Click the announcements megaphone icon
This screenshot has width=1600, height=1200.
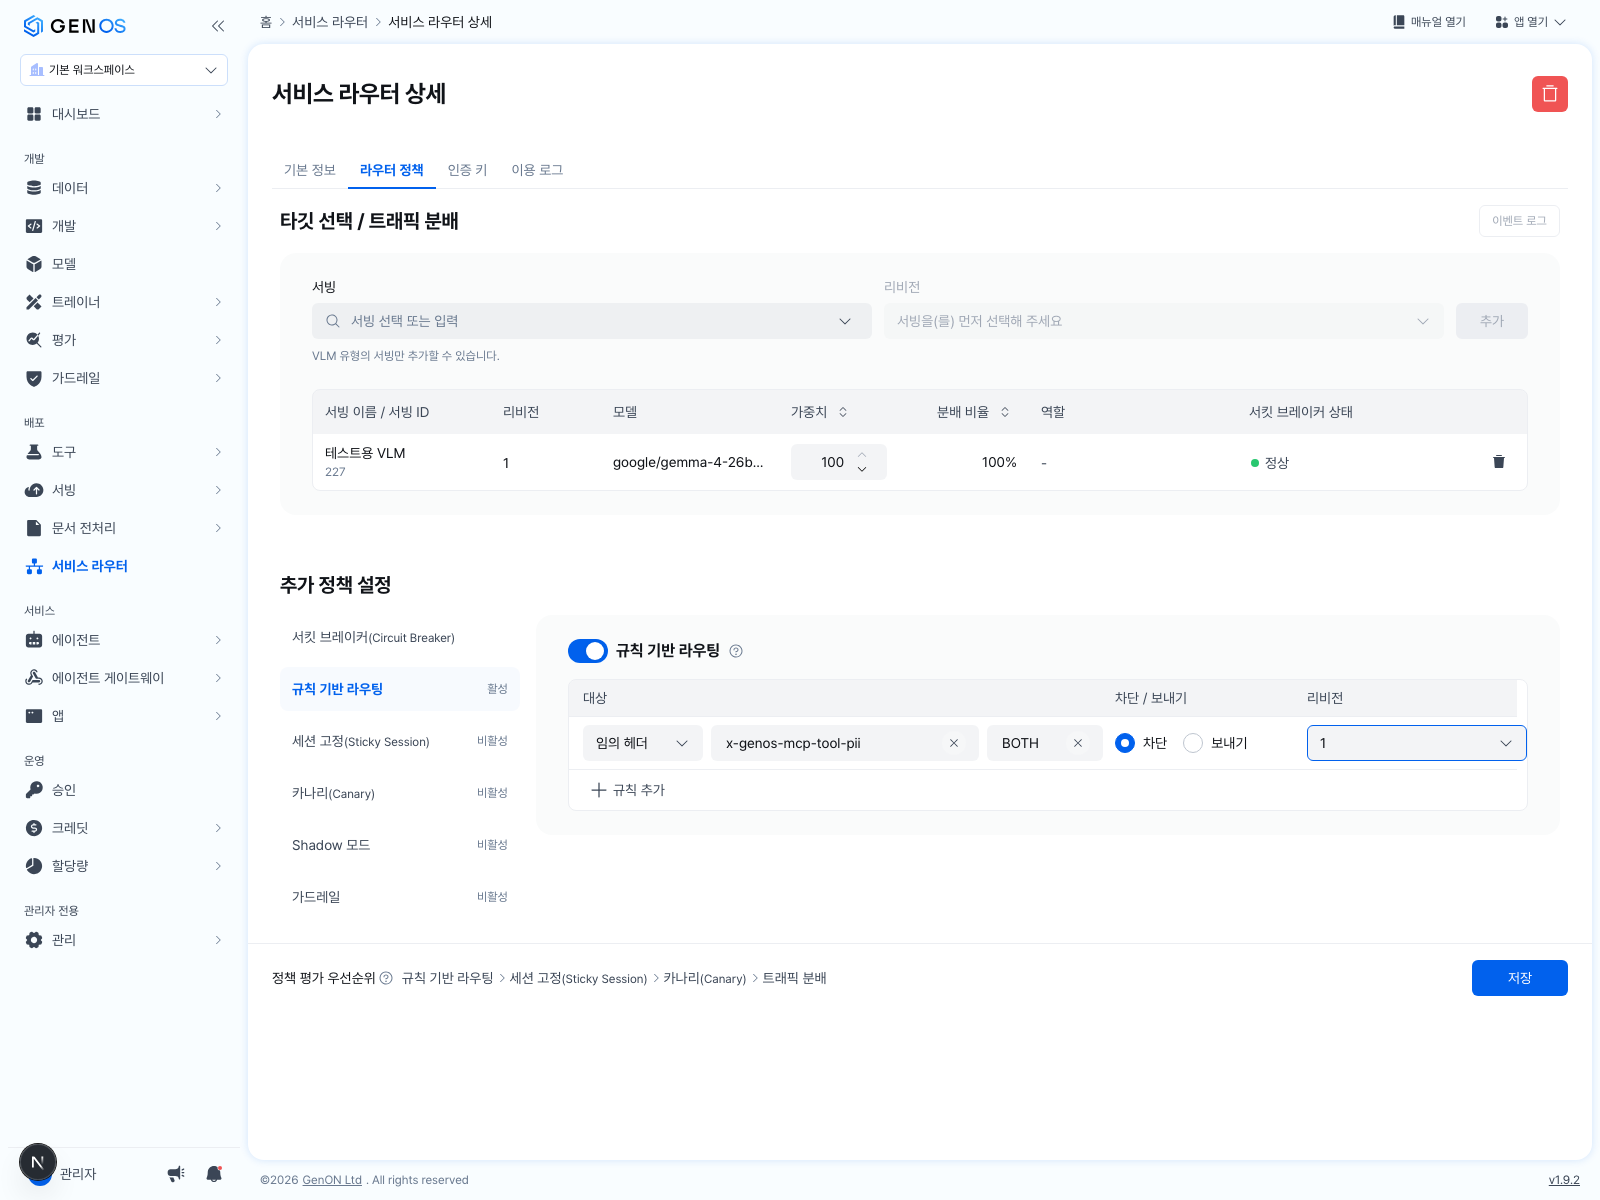click(x=176, y=1173)
